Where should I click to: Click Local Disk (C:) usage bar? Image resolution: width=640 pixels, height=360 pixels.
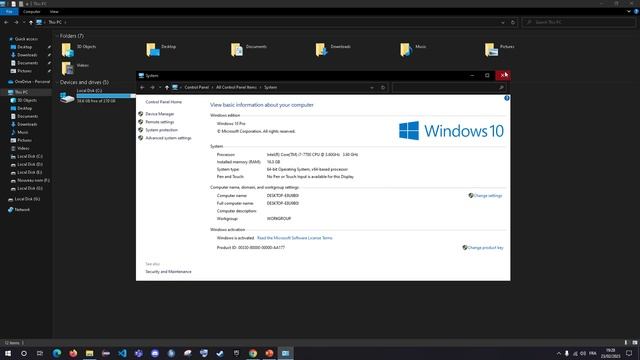[106, 96]
